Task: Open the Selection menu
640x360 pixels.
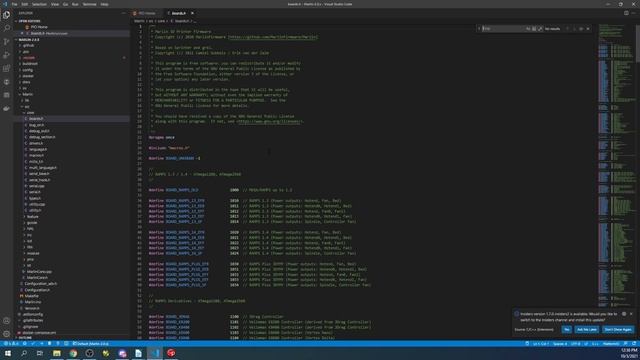Action: click(39, 4)
